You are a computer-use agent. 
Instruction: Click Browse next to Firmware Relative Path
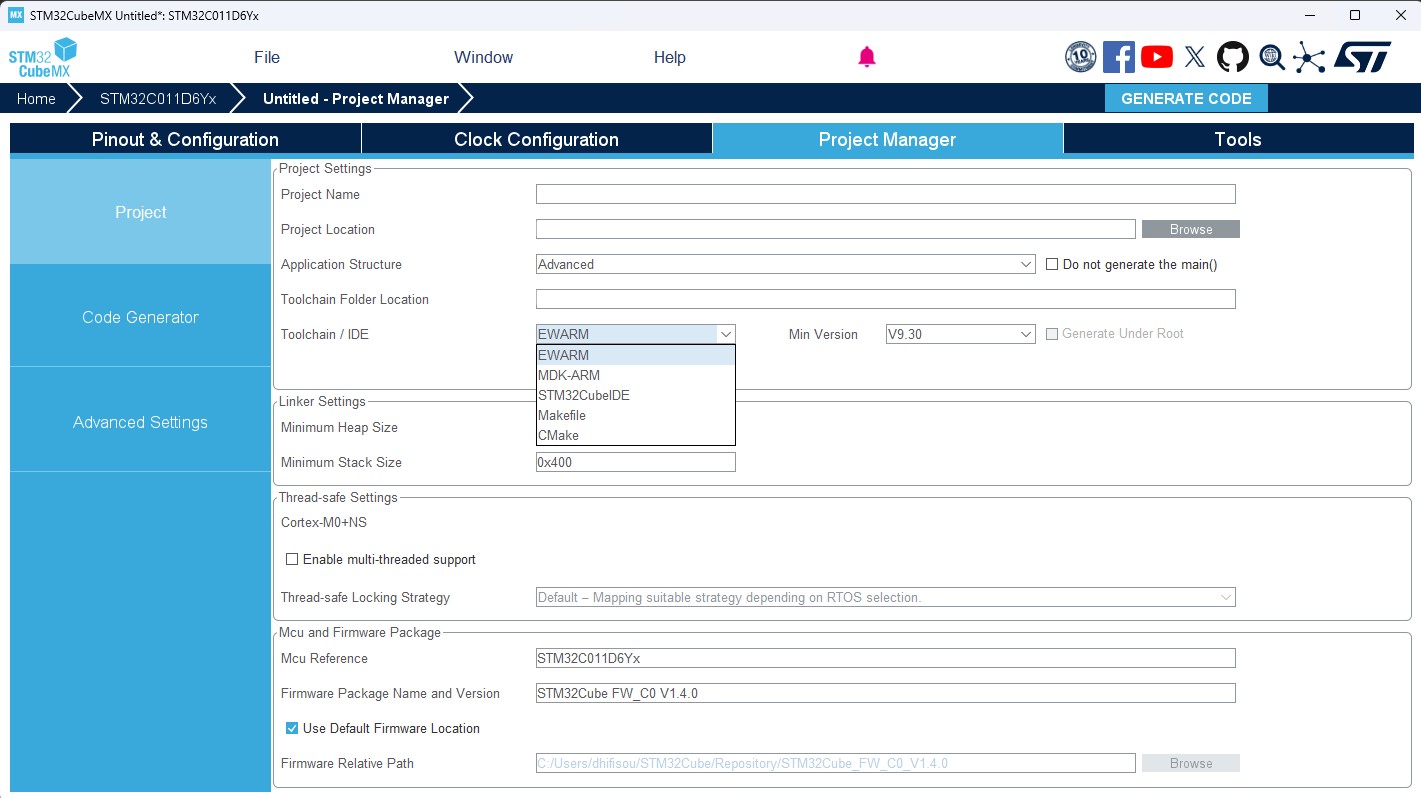coord(1191,763)
